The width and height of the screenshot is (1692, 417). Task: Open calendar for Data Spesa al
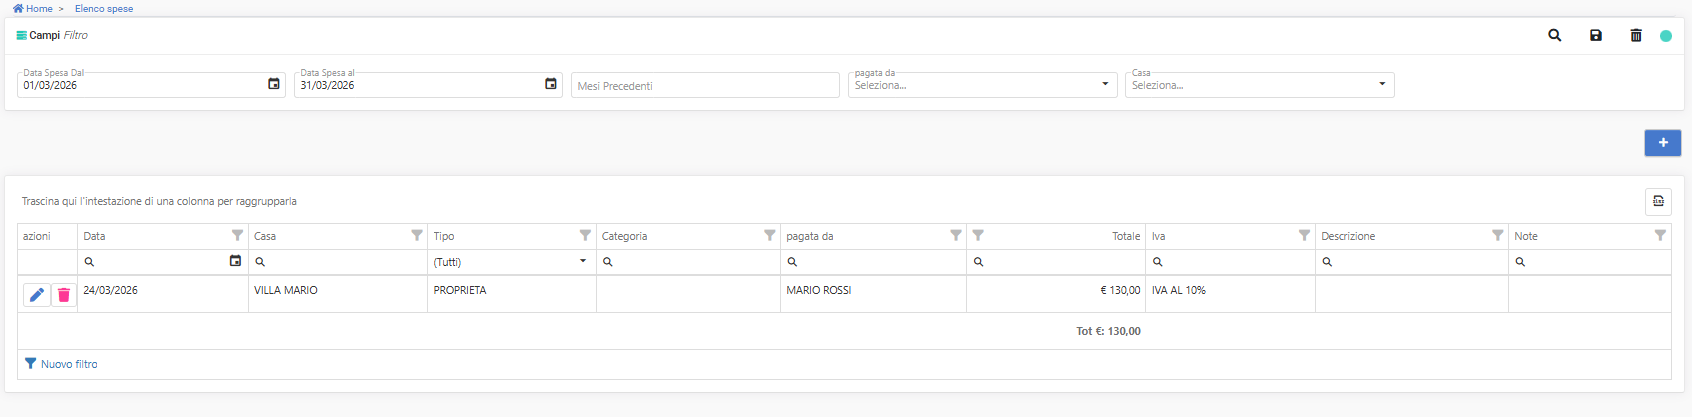pos(551,84)
